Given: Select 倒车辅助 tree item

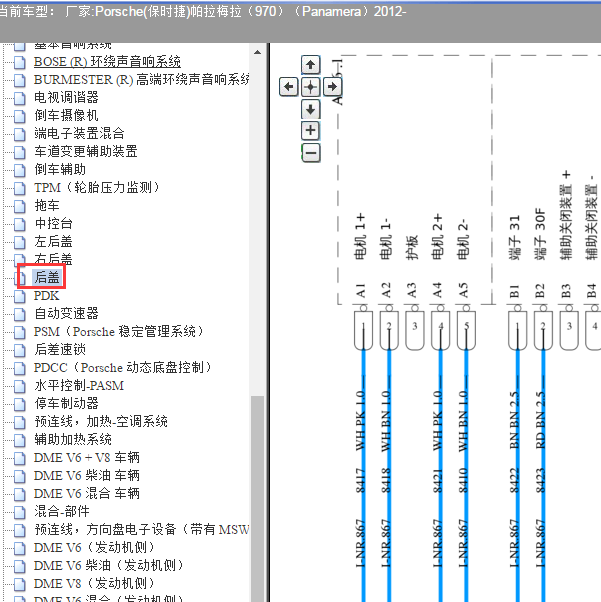Looking at the screenshot, I should 60,170.
